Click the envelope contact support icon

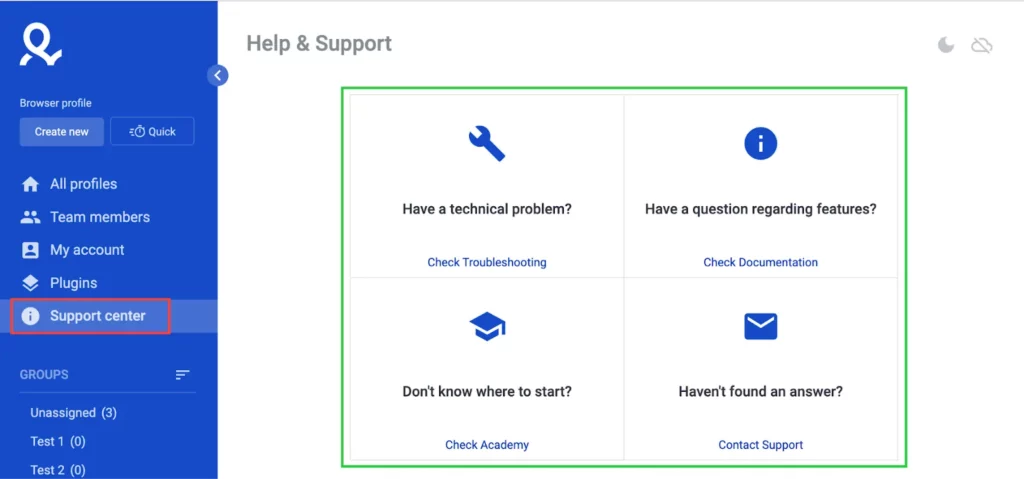[x=760, y=326]
